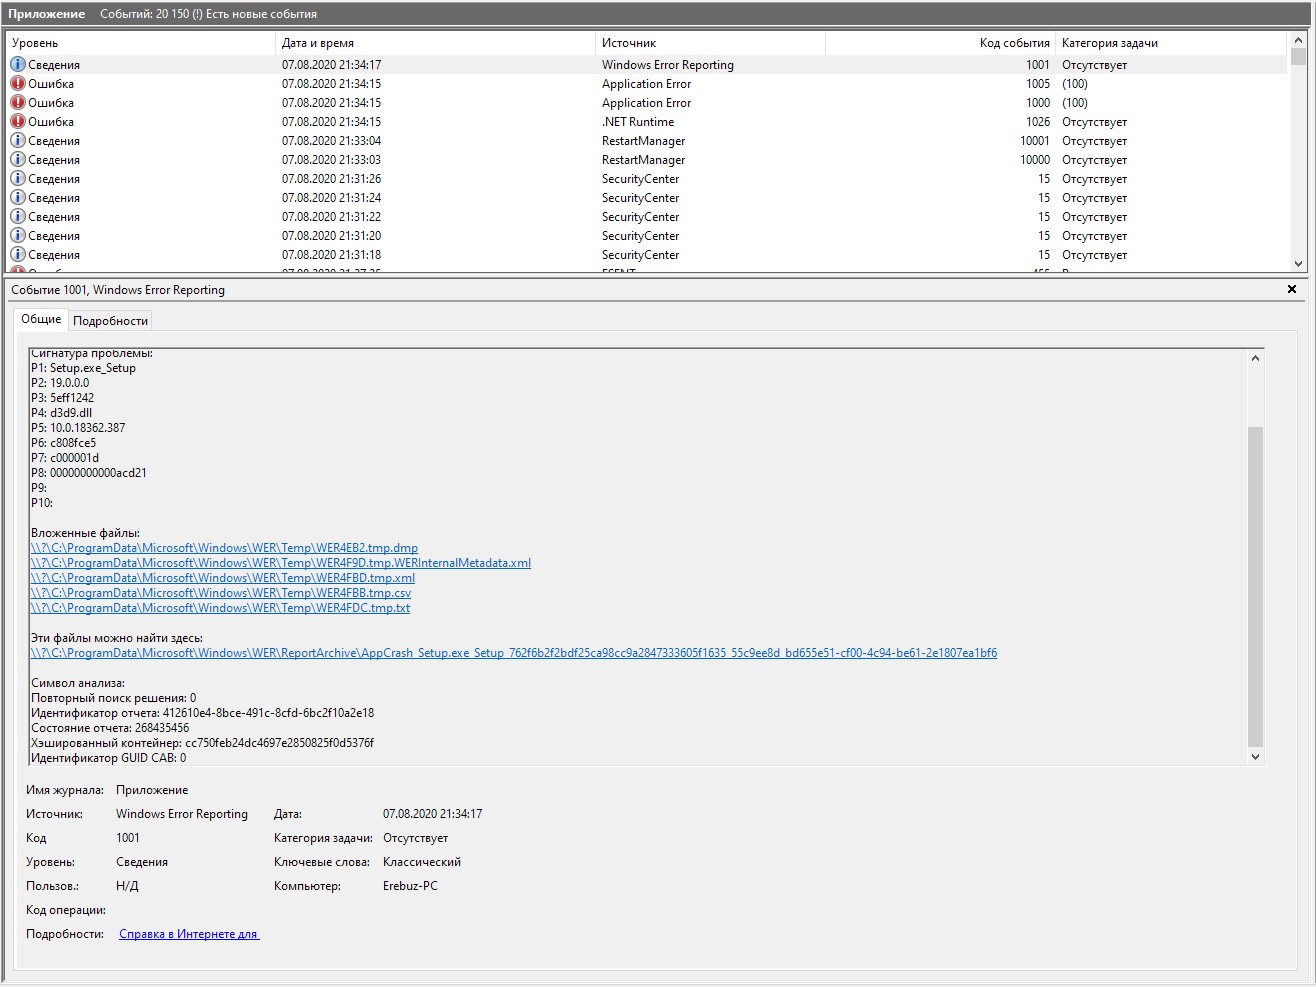The image size is (1316, 987).
Task: Click computer name Erebuz-PC
Action: click(410, 886)
